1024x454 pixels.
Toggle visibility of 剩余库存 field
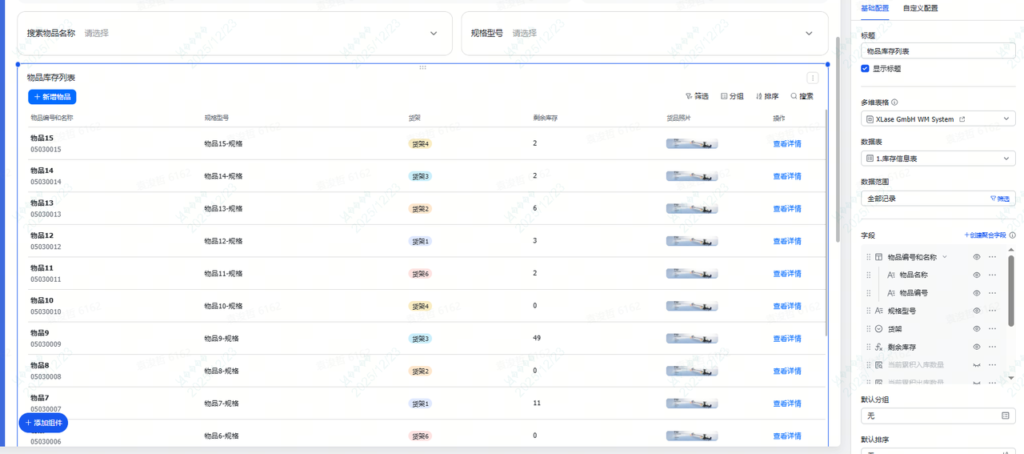976,346
